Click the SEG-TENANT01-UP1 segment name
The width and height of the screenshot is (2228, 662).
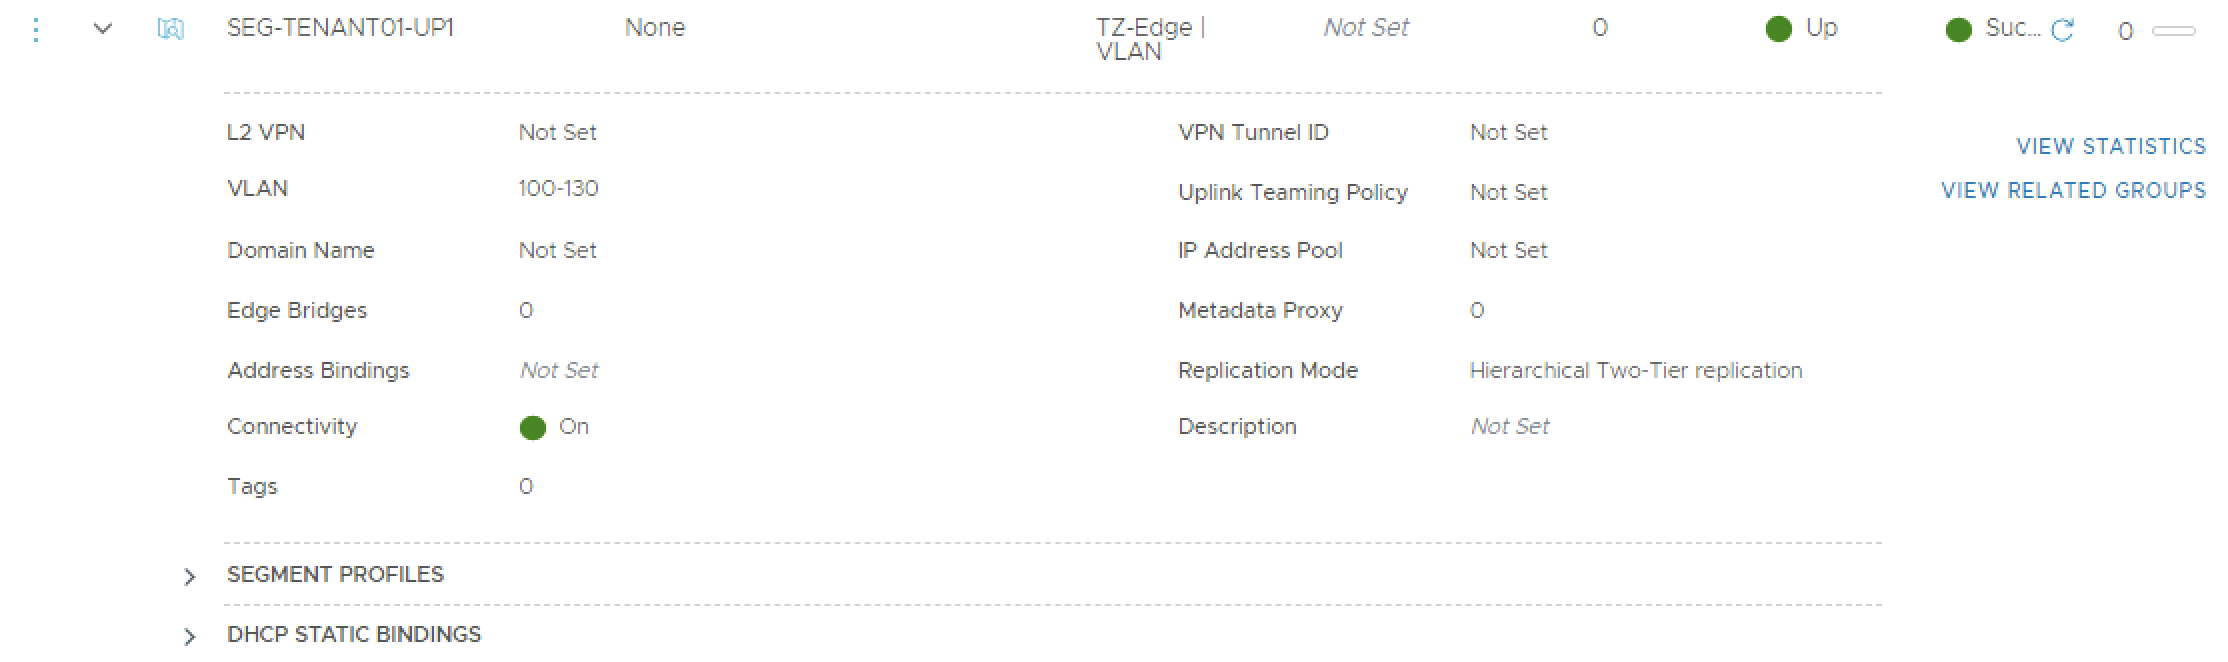(x=340, y=28)
